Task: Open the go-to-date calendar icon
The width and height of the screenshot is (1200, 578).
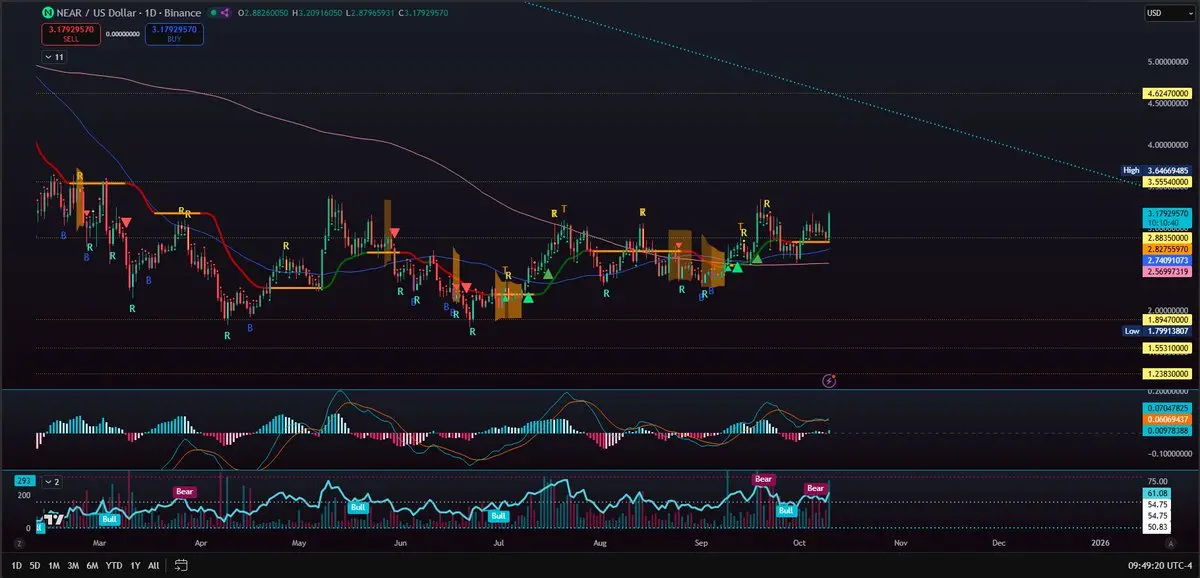Action: (x=180, y=565)
